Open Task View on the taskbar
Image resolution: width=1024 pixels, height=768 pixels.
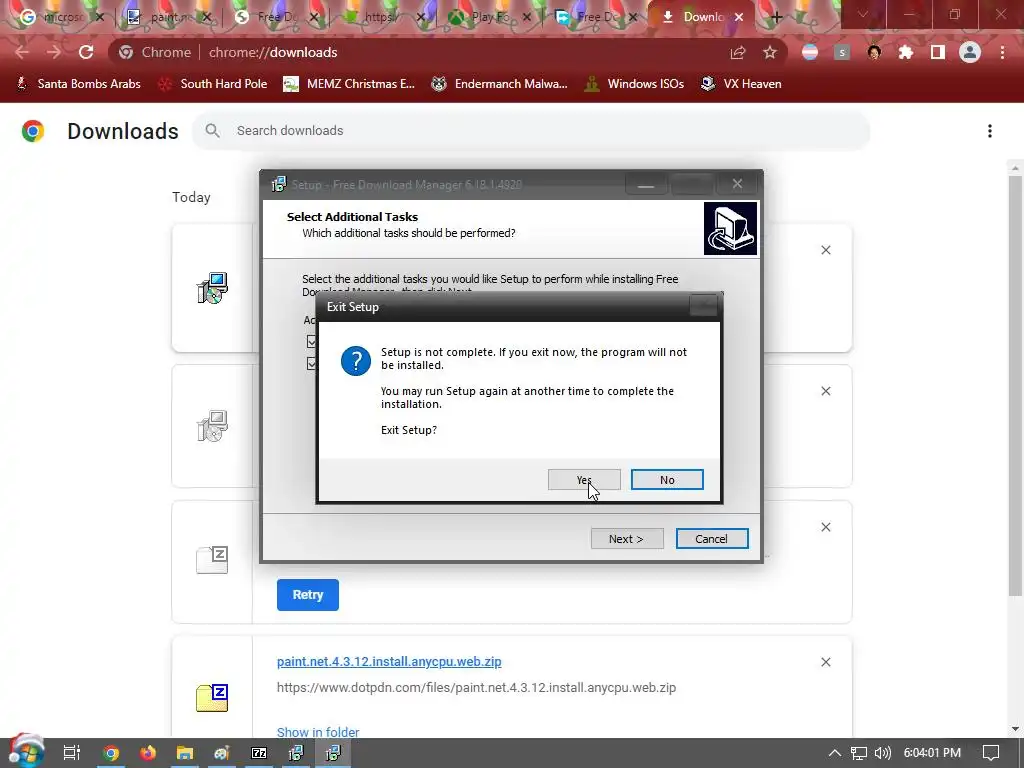pyautogui.click(x=72, y=753)
